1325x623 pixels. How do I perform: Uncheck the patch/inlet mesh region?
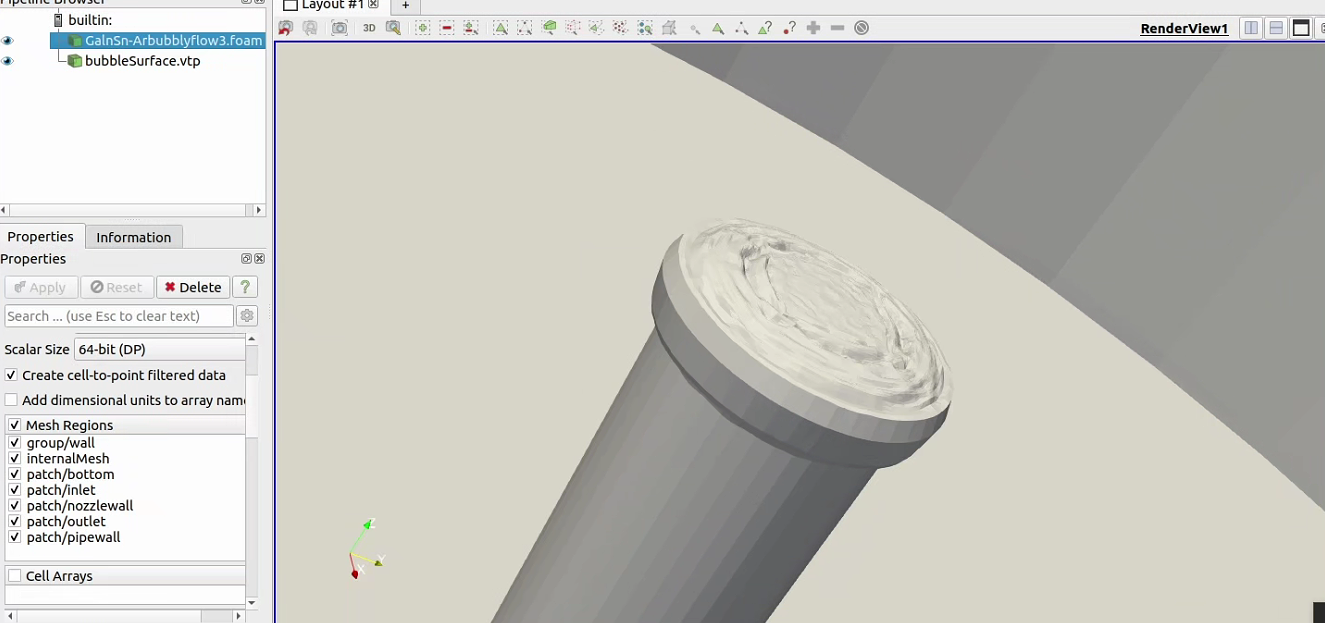pyautogui.click(x=14, y=490)
